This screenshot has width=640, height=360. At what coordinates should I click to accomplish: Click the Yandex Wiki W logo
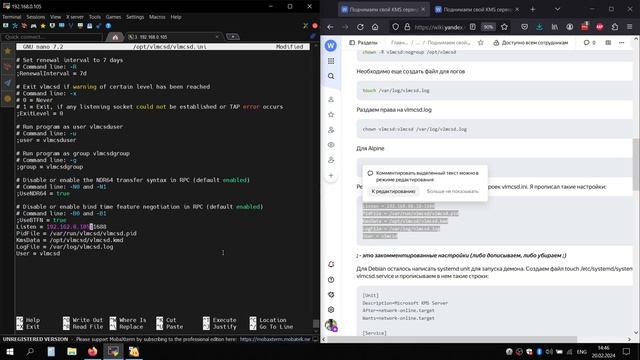click(x=331, y=45)
